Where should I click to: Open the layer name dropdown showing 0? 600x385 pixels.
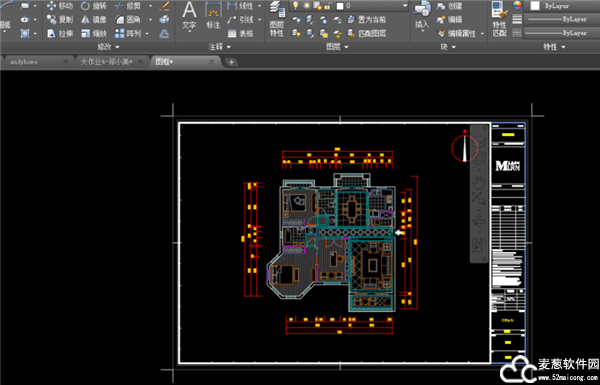tap(371, 6)
